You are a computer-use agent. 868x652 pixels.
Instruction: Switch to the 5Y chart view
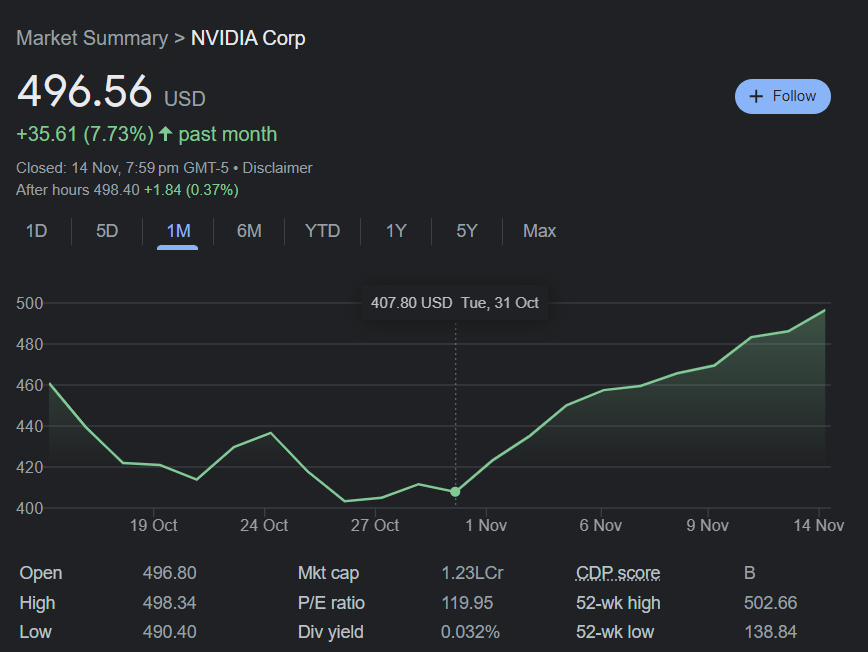467,231
